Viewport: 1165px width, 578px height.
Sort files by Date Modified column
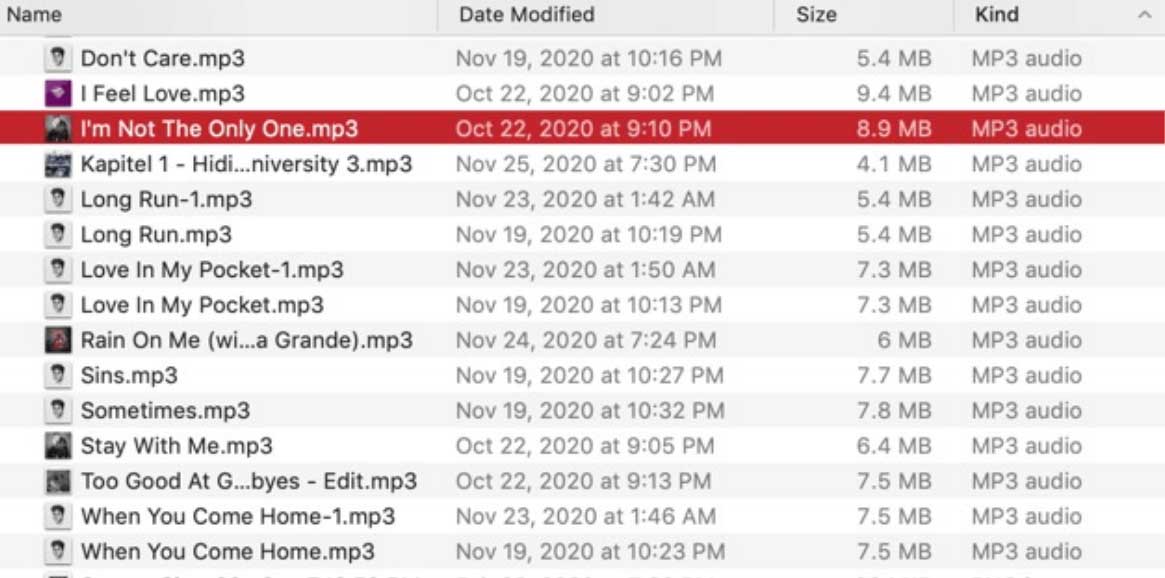coord(526,15)
